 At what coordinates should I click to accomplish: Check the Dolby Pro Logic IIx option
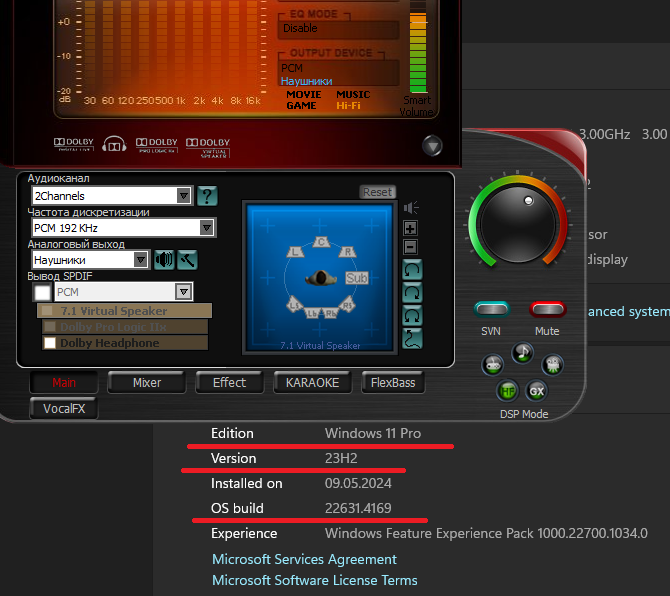pyautogui.click(x=50, y=327)
